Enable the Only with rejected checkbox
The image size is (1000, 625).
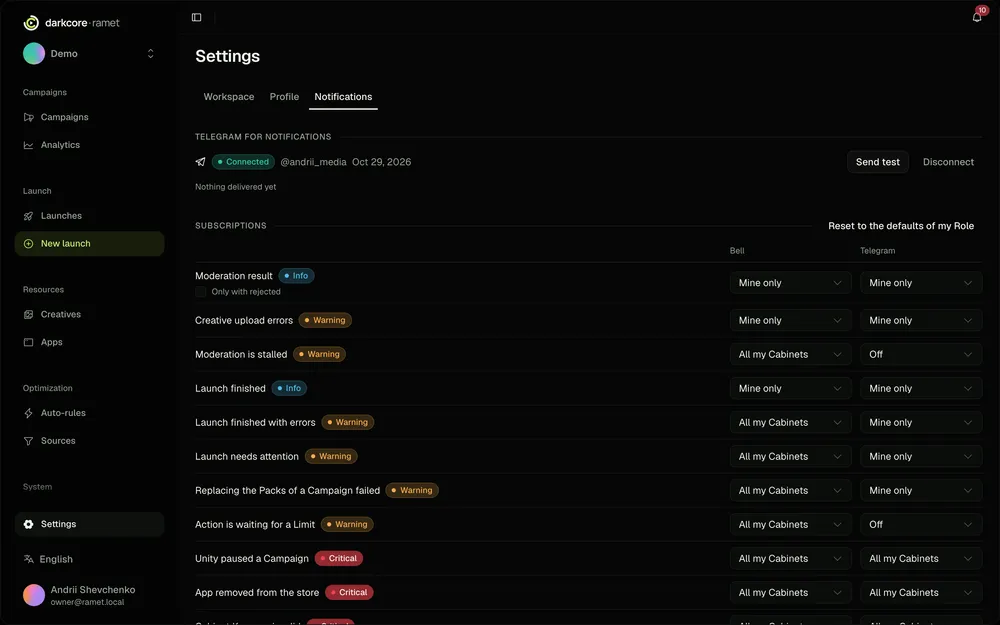(x=201, y=291)
